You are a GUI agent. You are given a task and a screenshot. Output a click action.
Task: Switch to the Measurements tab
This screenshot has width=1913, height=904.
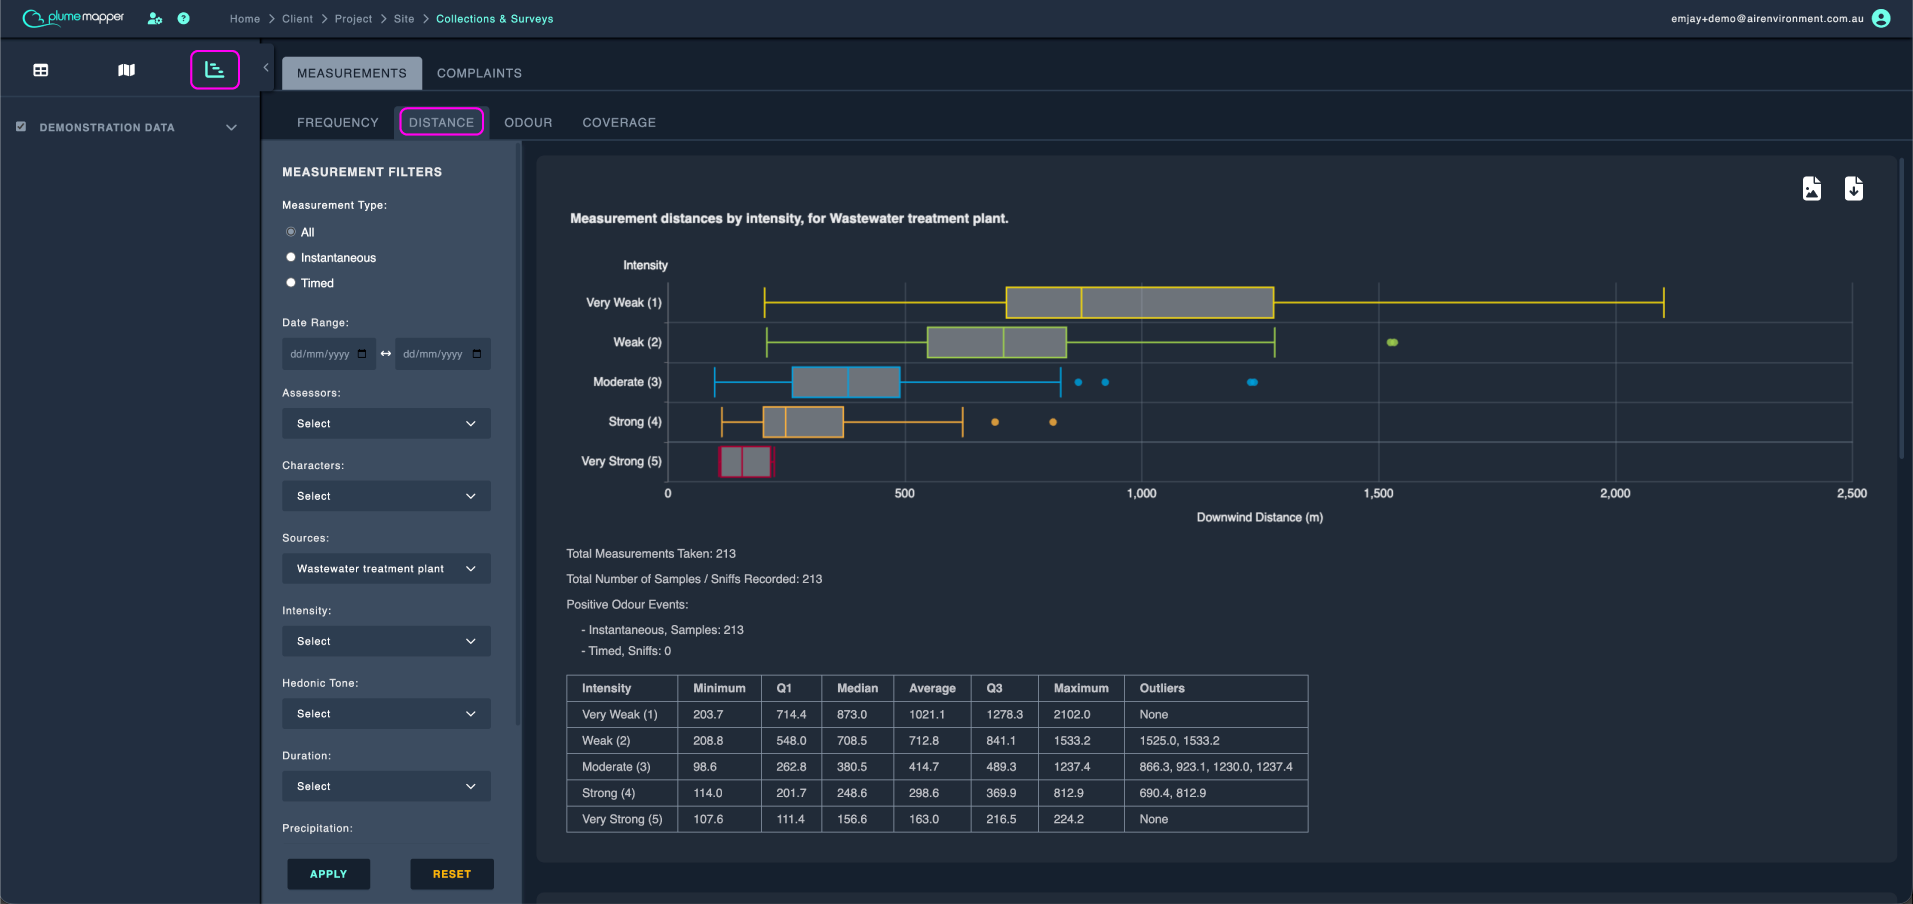pos(352,73)
